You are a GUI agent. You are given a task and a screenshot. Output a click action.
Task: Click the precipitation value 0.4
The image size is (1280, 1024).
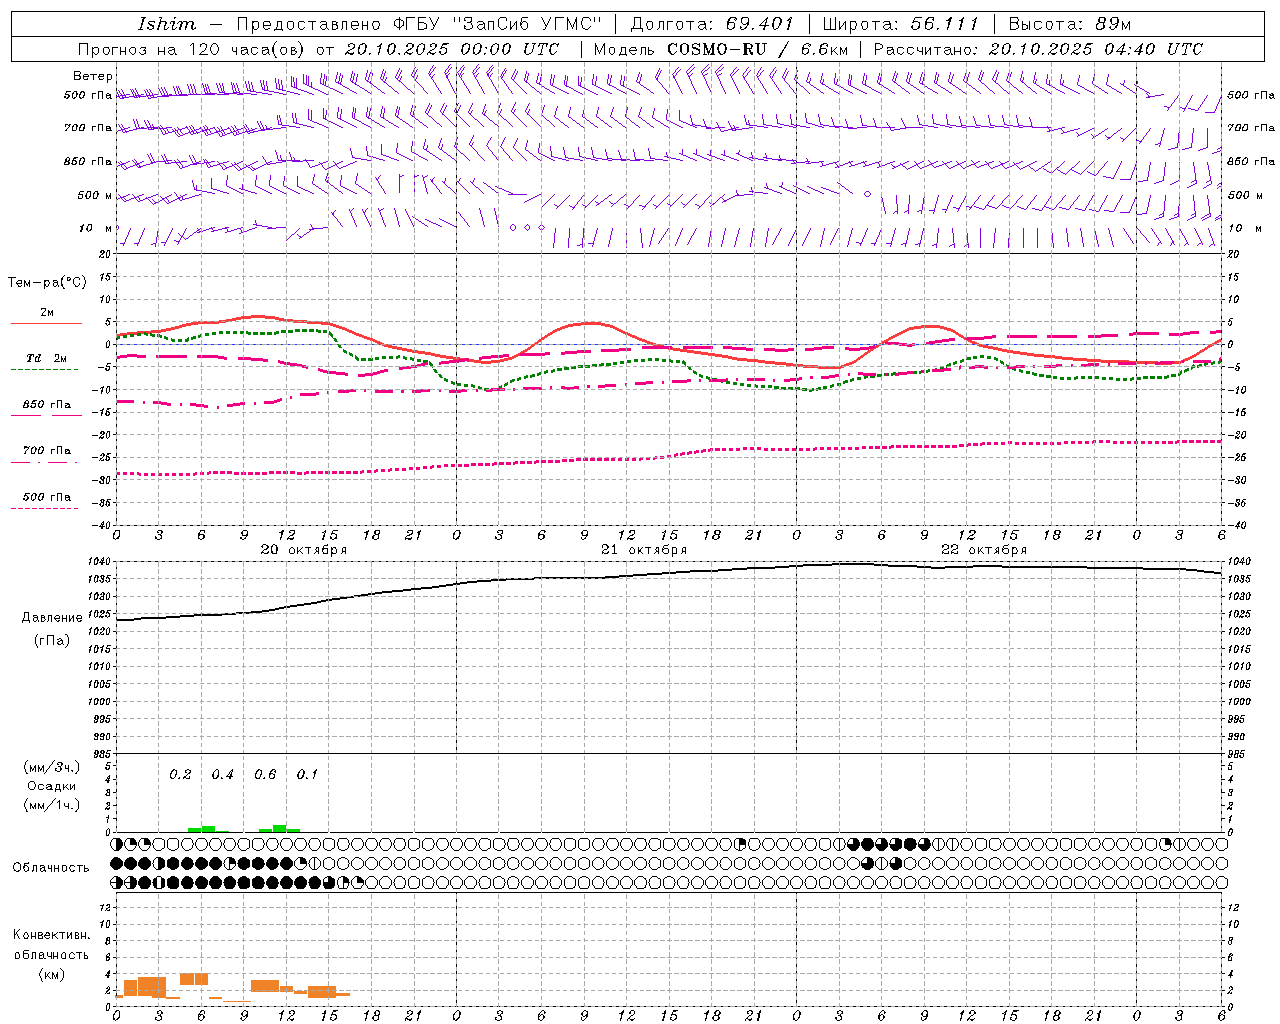pyautogui.click(x=222, y=775)
